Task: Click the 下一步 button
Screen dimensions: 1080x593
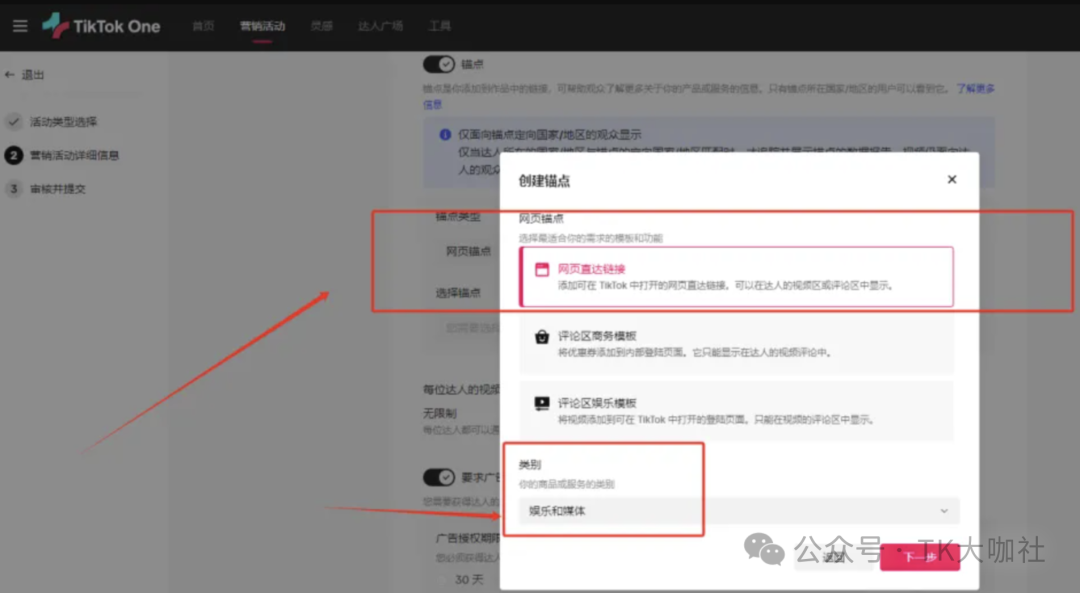Action: (919, 557)
